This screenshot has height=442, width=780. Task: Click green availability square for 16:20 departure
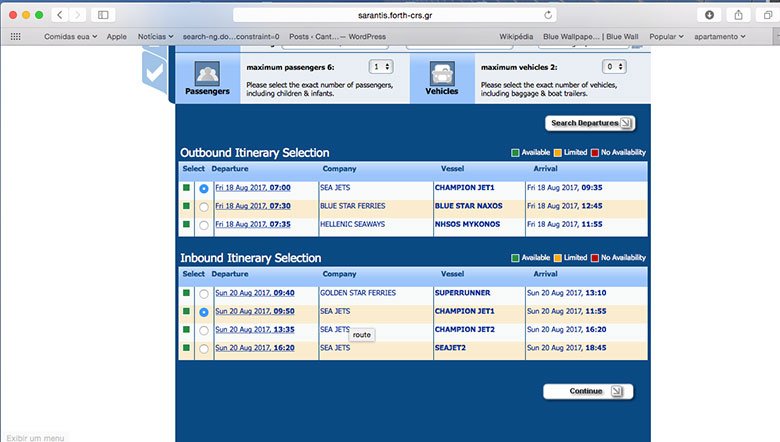pyautogui.click(x=186, y=348)
